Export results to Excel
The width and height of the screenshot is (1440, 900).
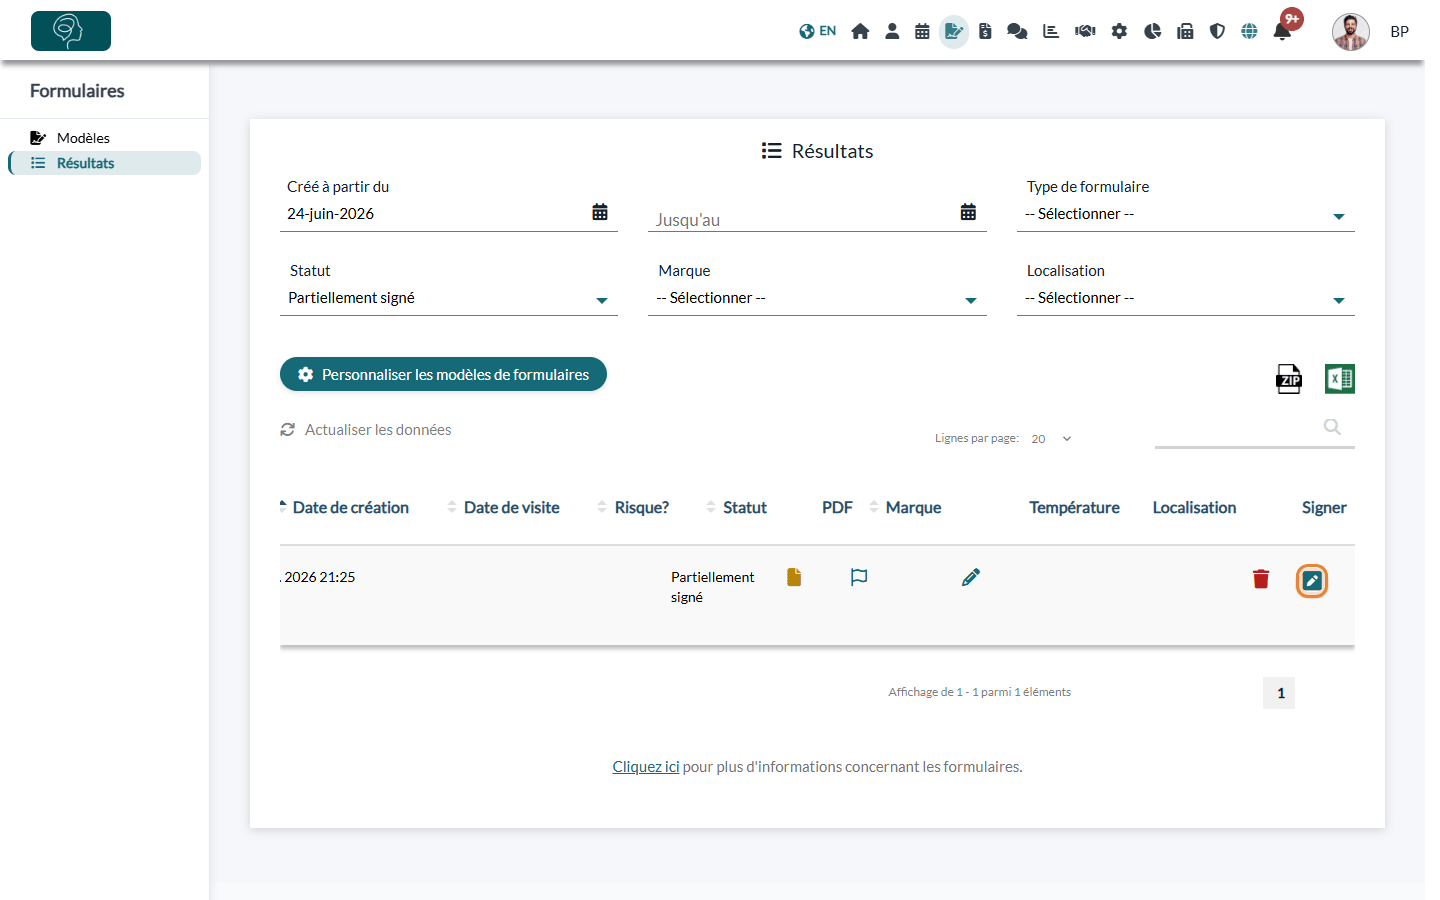(1340, 379)
